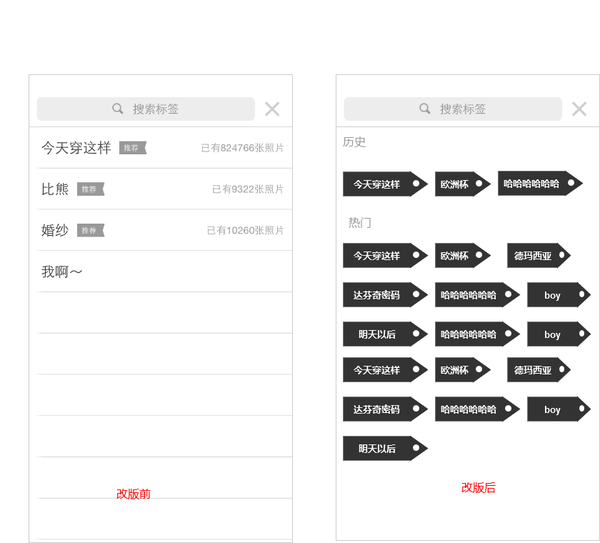Select 今天穿这样 in the left results list
The image size is (600, 543).
(76, 148)
